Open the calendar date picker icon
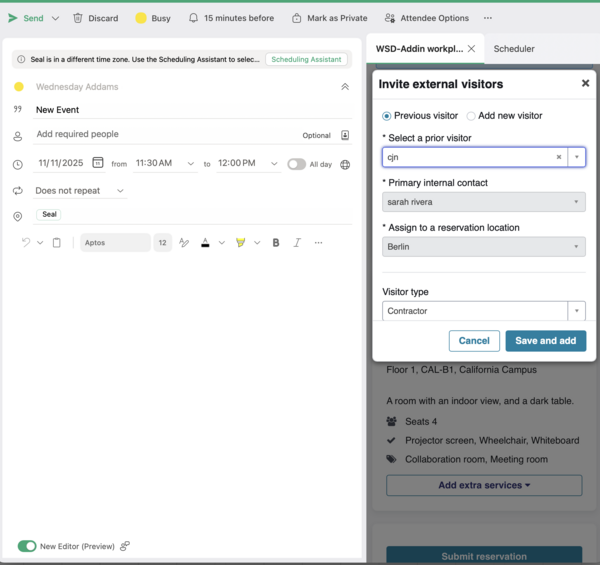Image resolution: width=600 pixels, height=565 pixels. point(98,163)
